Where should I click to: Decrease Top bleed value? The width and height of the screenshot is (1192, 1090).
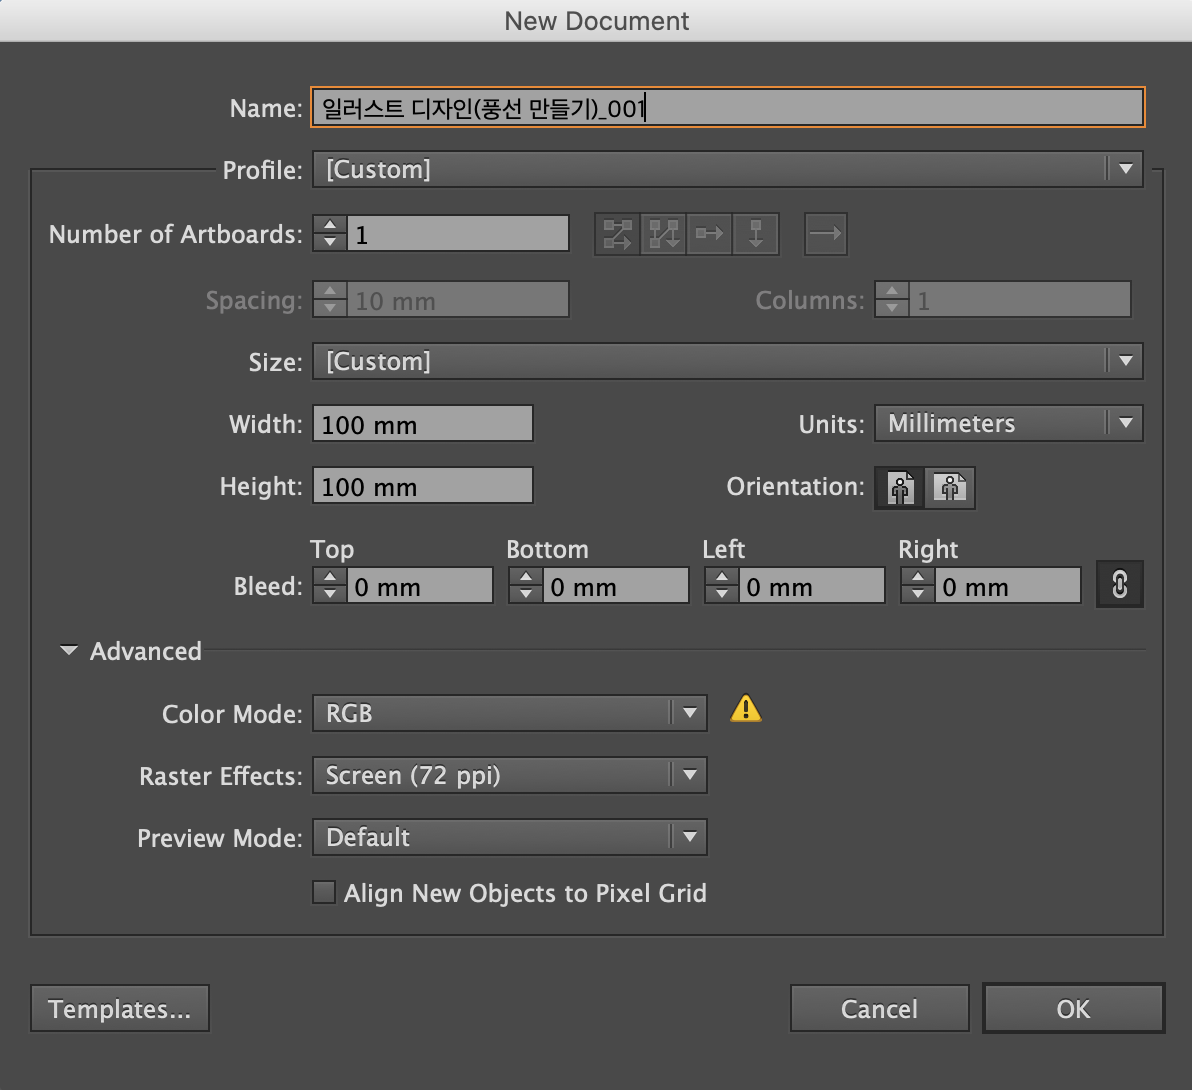(x=330, y=594)
